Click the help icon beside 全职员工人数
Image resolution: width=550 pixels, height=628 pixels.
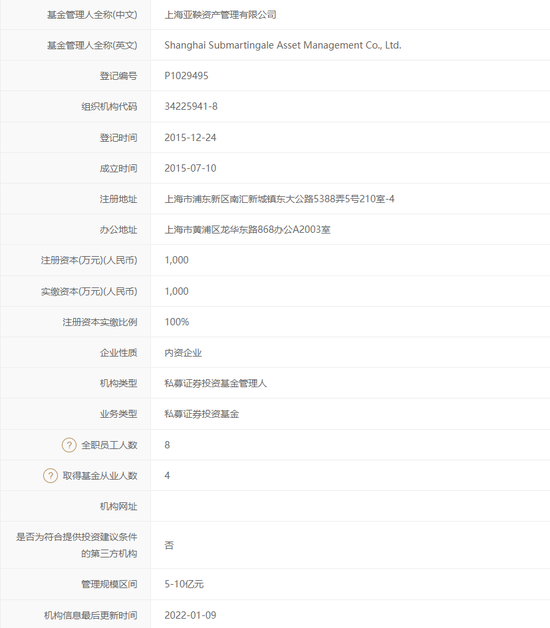coord(69,445)
